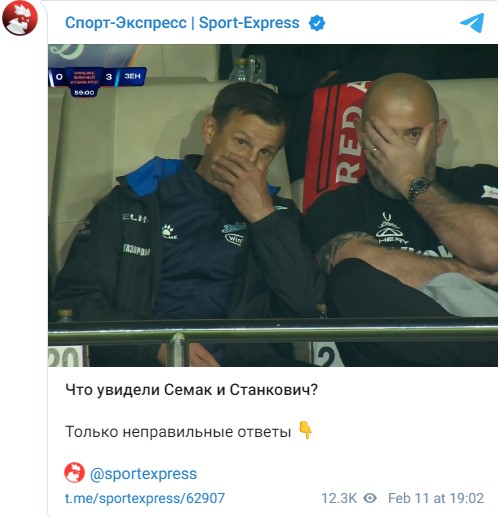498x517 pixels.
Task: Click the eye views icon
Action: tap(370, 498)
